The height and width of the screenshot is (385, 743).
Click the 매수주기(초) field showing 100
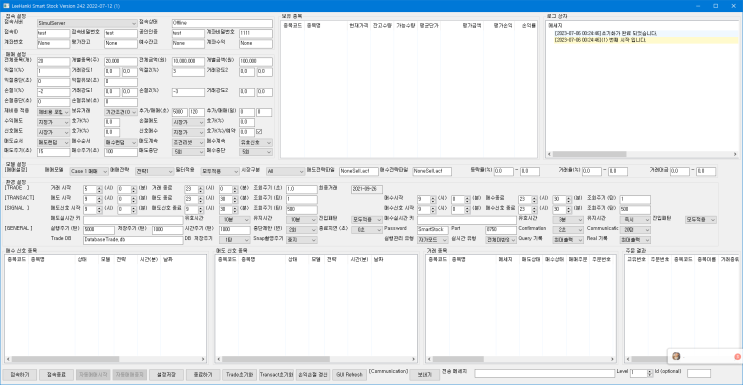(x=121, y=152)
